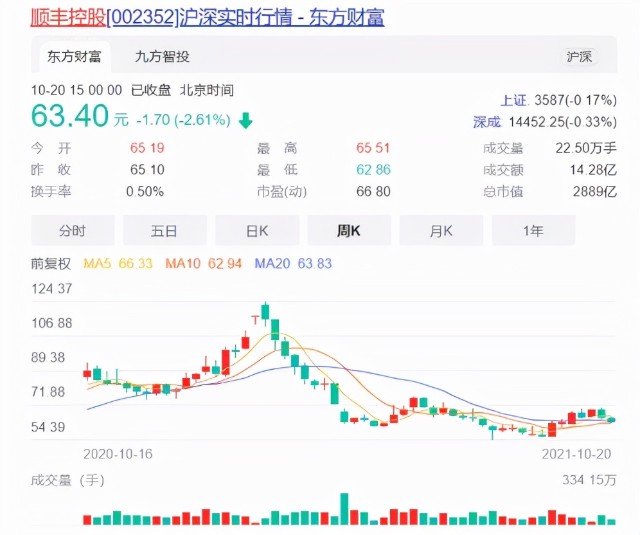The width and height of the screenshot is (640, 535).
Task: Click the 334.15万 volume scale value
Action: pos(589,480)
